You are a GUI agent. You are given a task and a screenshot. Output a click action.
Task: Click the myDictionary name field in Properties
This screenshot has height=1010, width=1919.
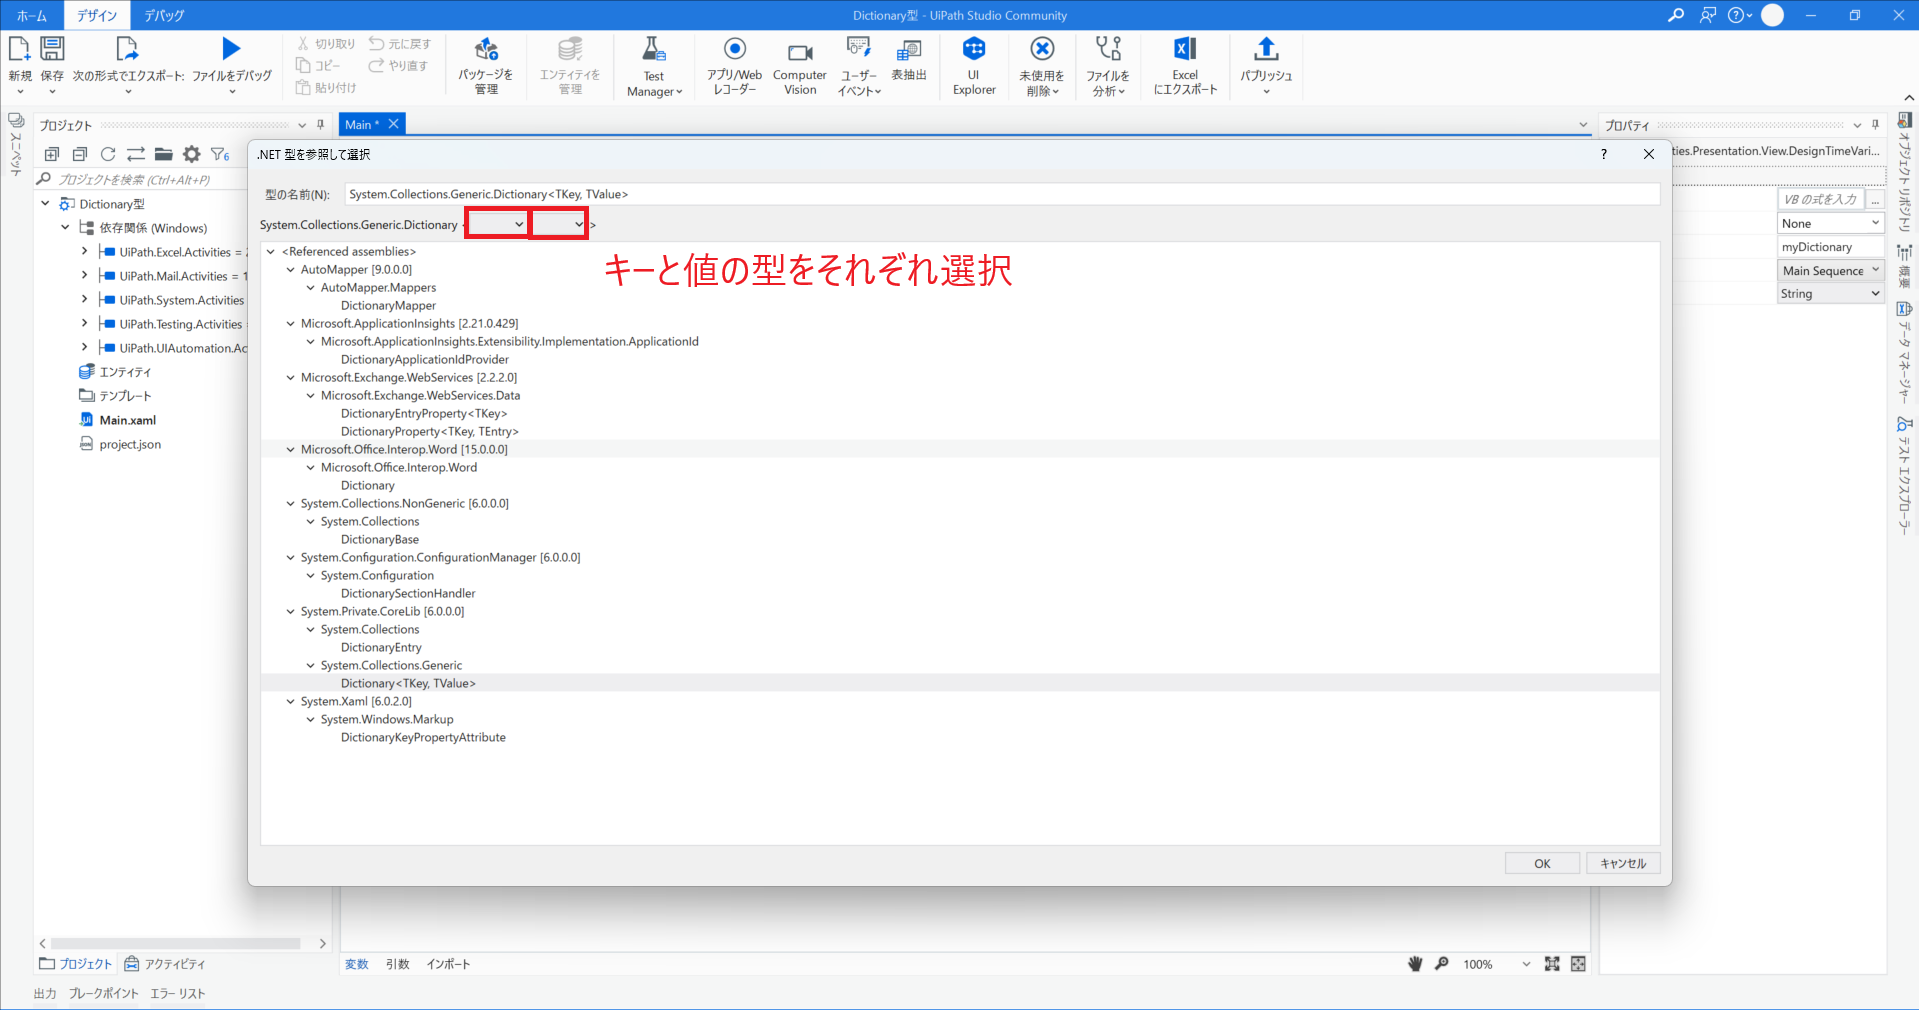coord(1831,247)
